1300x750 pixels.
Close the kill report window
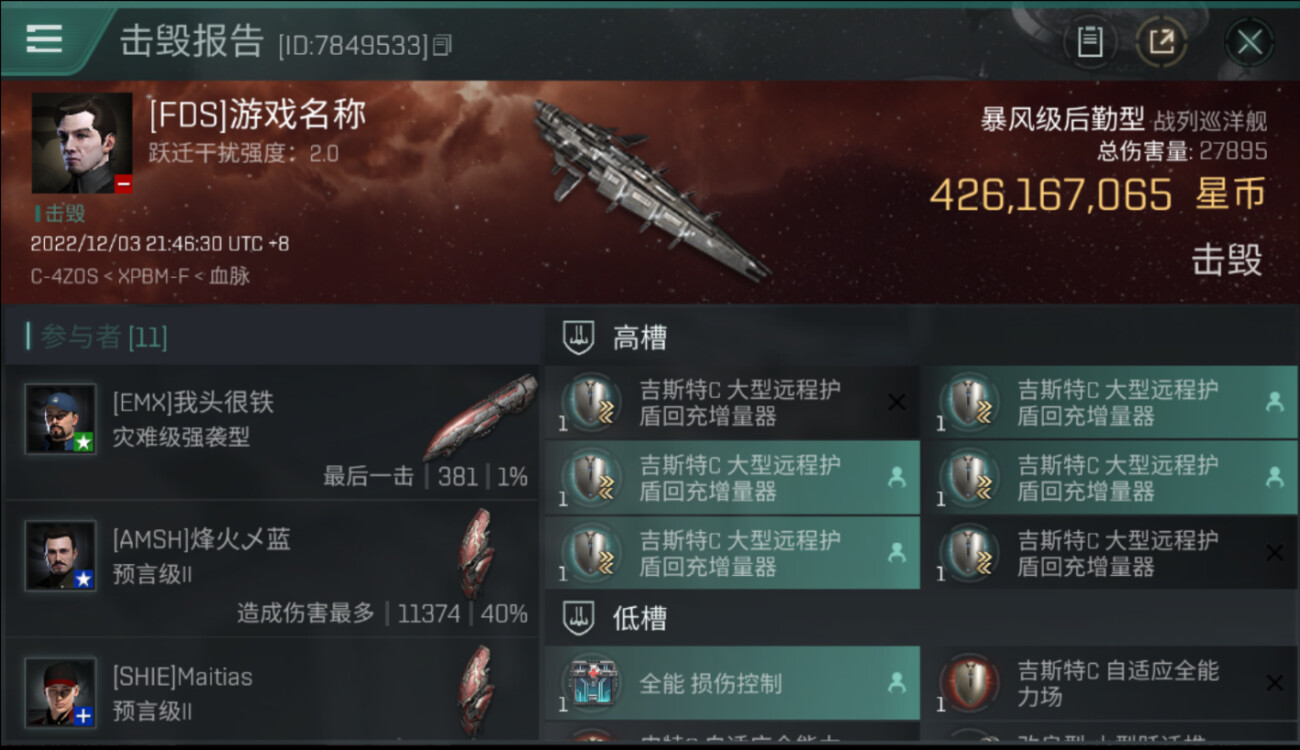[1249, 42]
